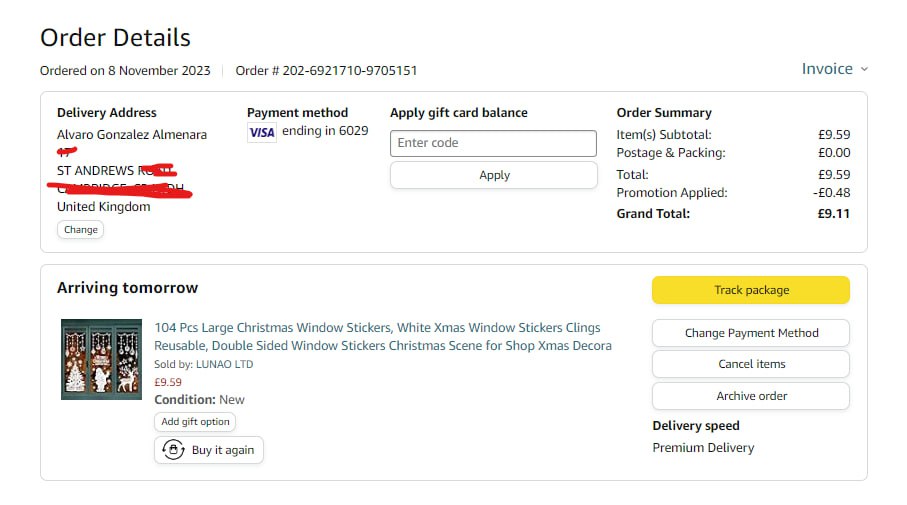Click the LUNAO LTD seller name
907x505 pixels.
point(225,364)
